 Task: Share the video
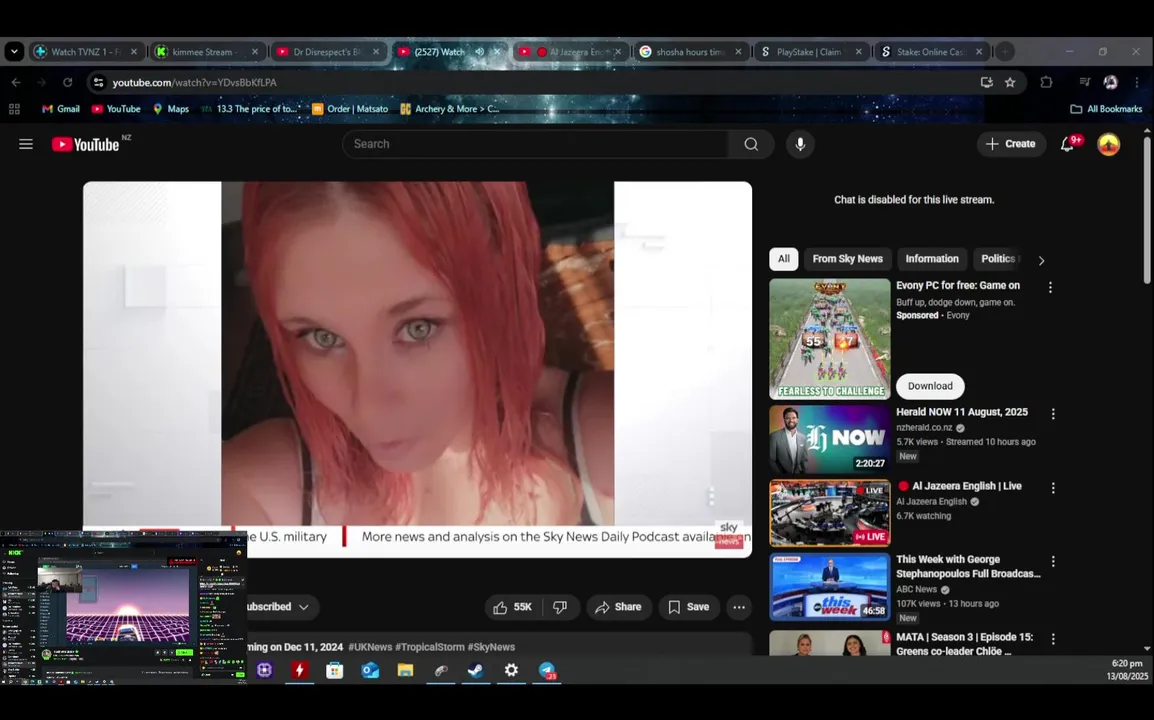pos(618,607)
